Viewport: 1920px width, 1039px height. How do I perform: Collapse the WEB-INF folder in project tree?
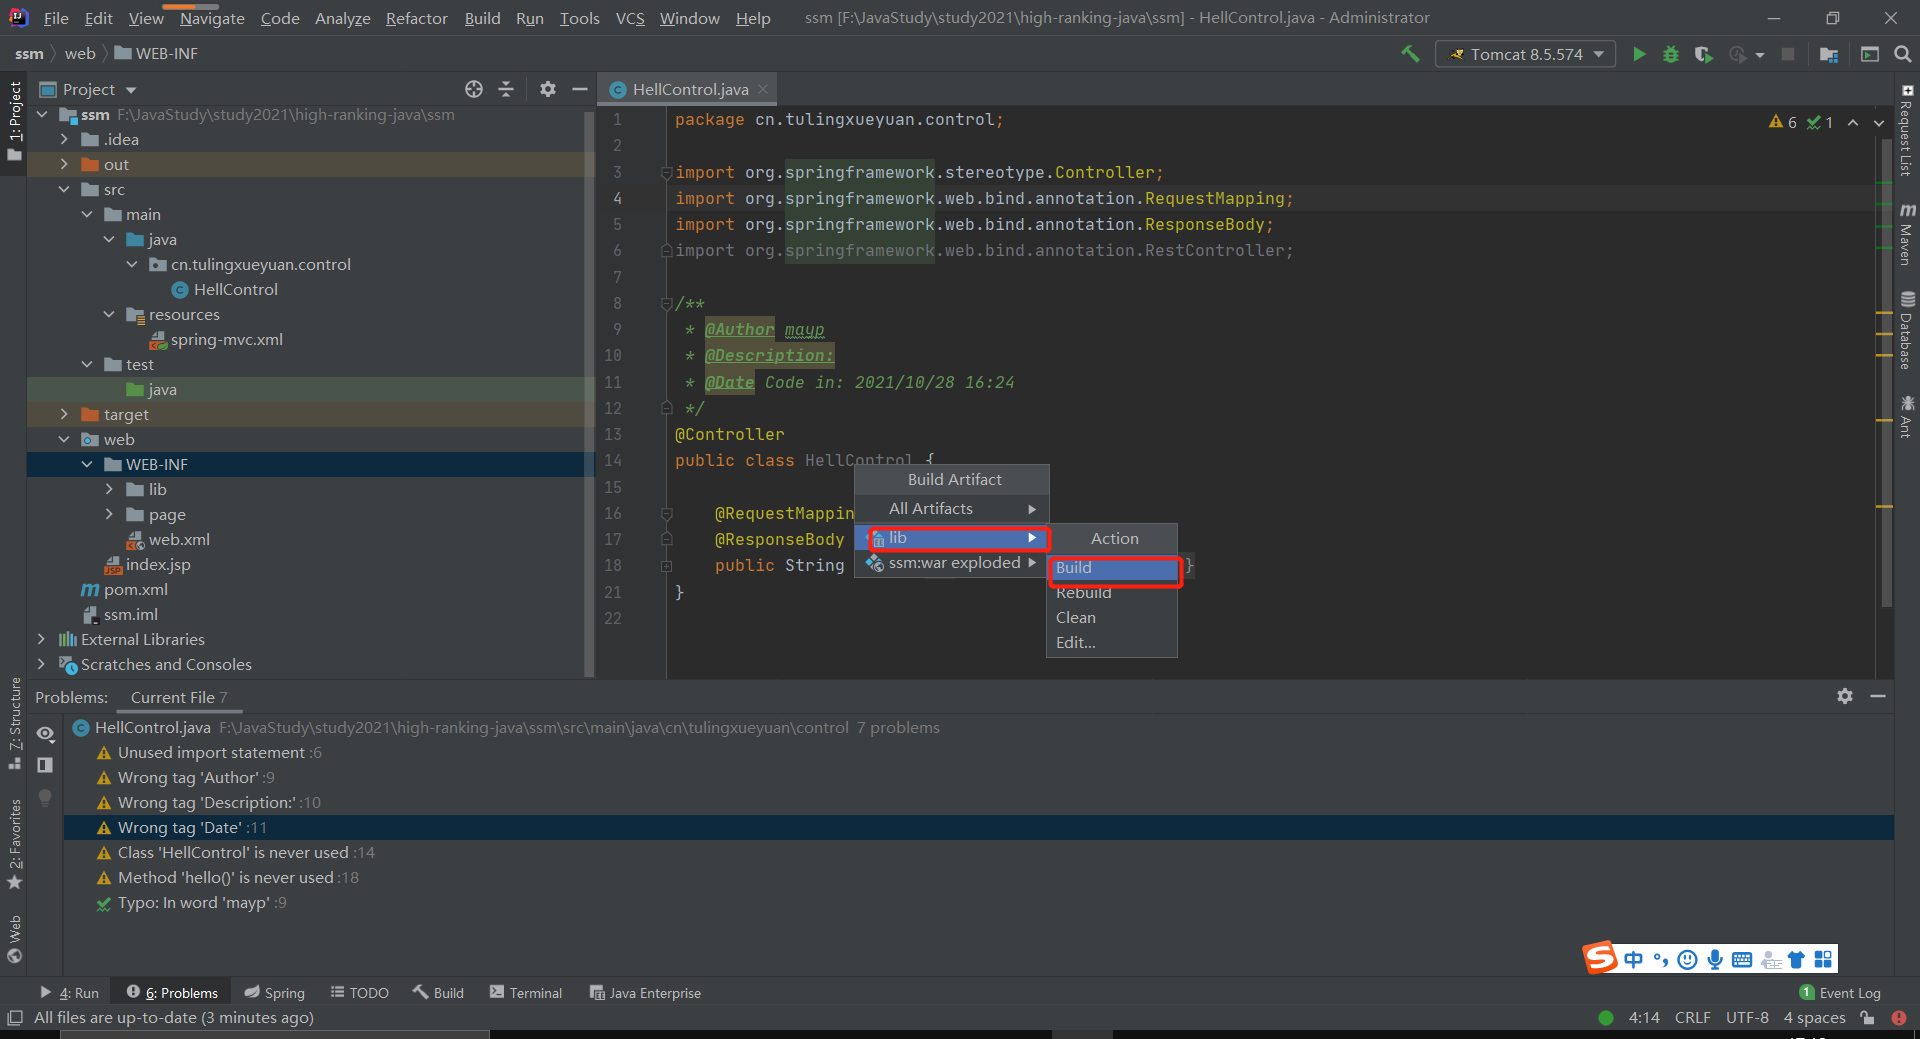pyautogui.click(x=88, y=464)
